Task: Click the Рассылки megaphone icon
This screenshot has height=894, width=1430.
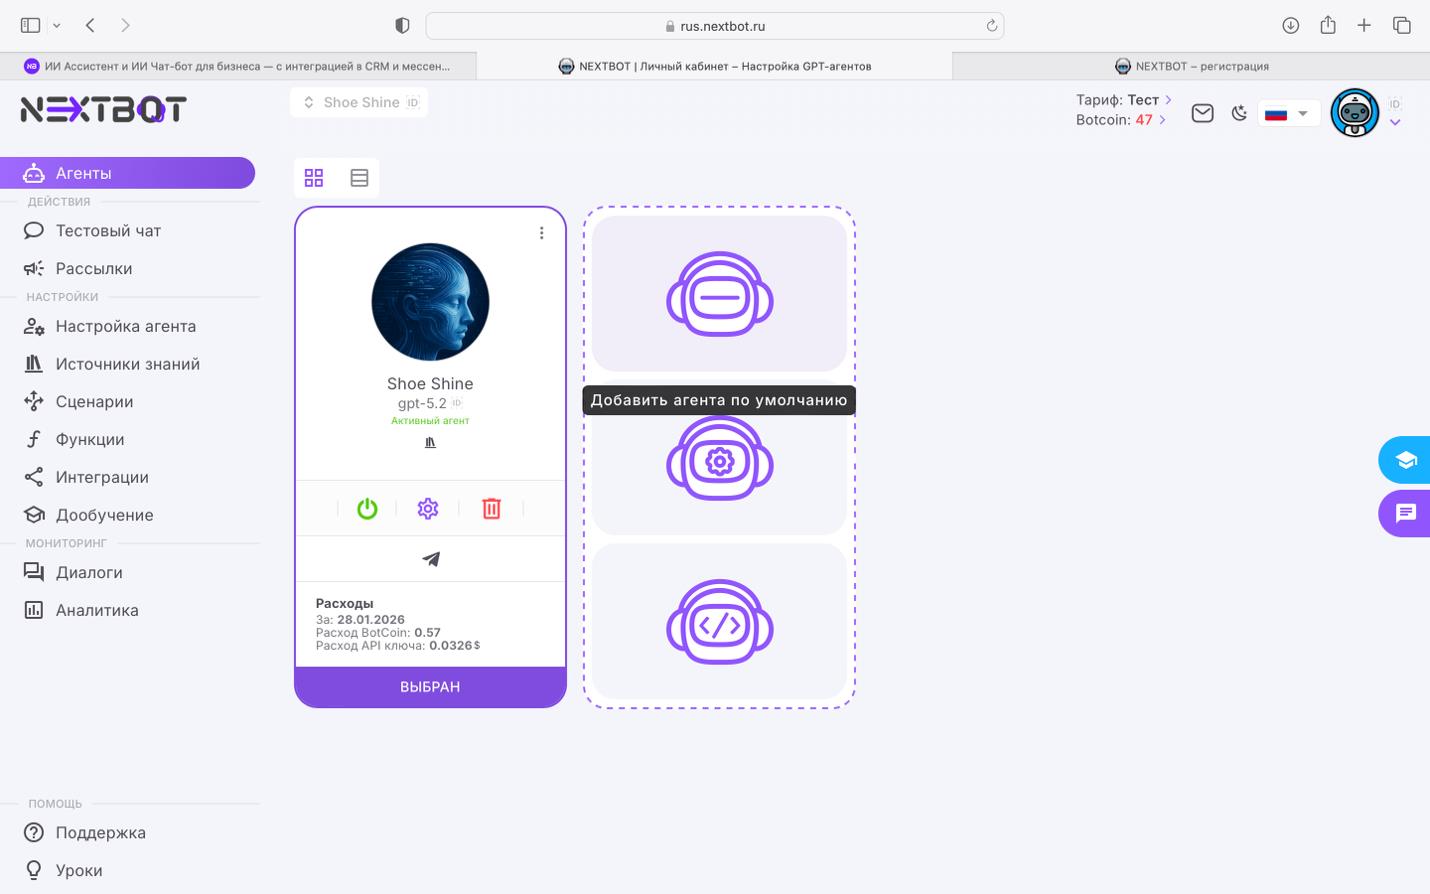Action: coord(33,268)
